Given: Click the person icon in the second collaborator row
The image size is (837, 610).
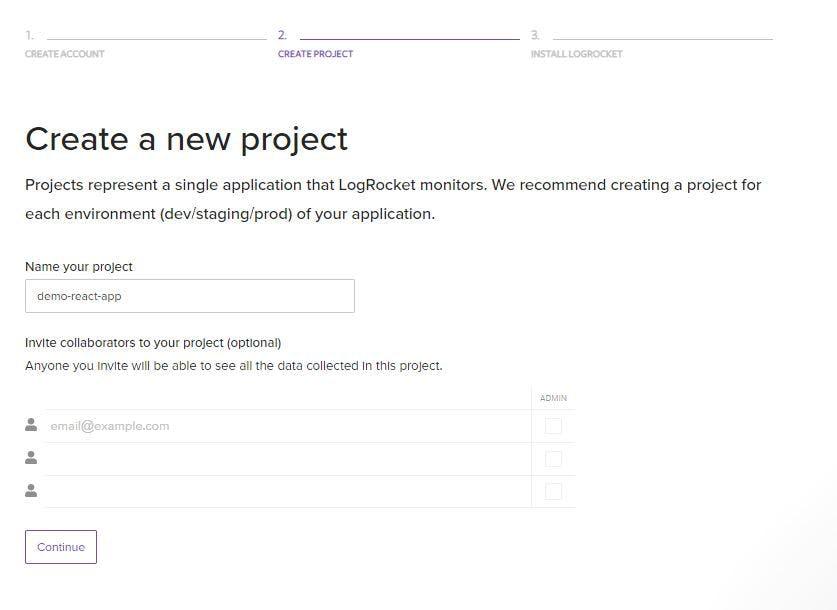Looking at the screenshot, I should point(31,458).
